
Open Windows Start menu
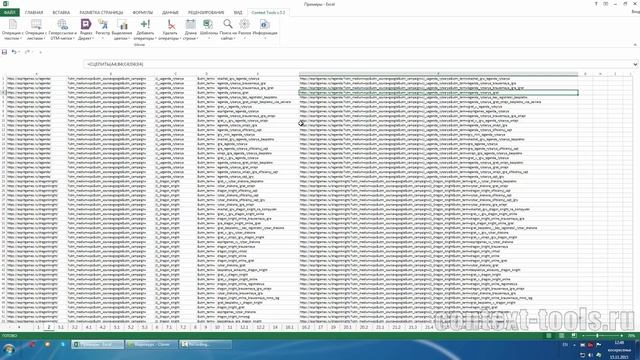tap(9, 349)
